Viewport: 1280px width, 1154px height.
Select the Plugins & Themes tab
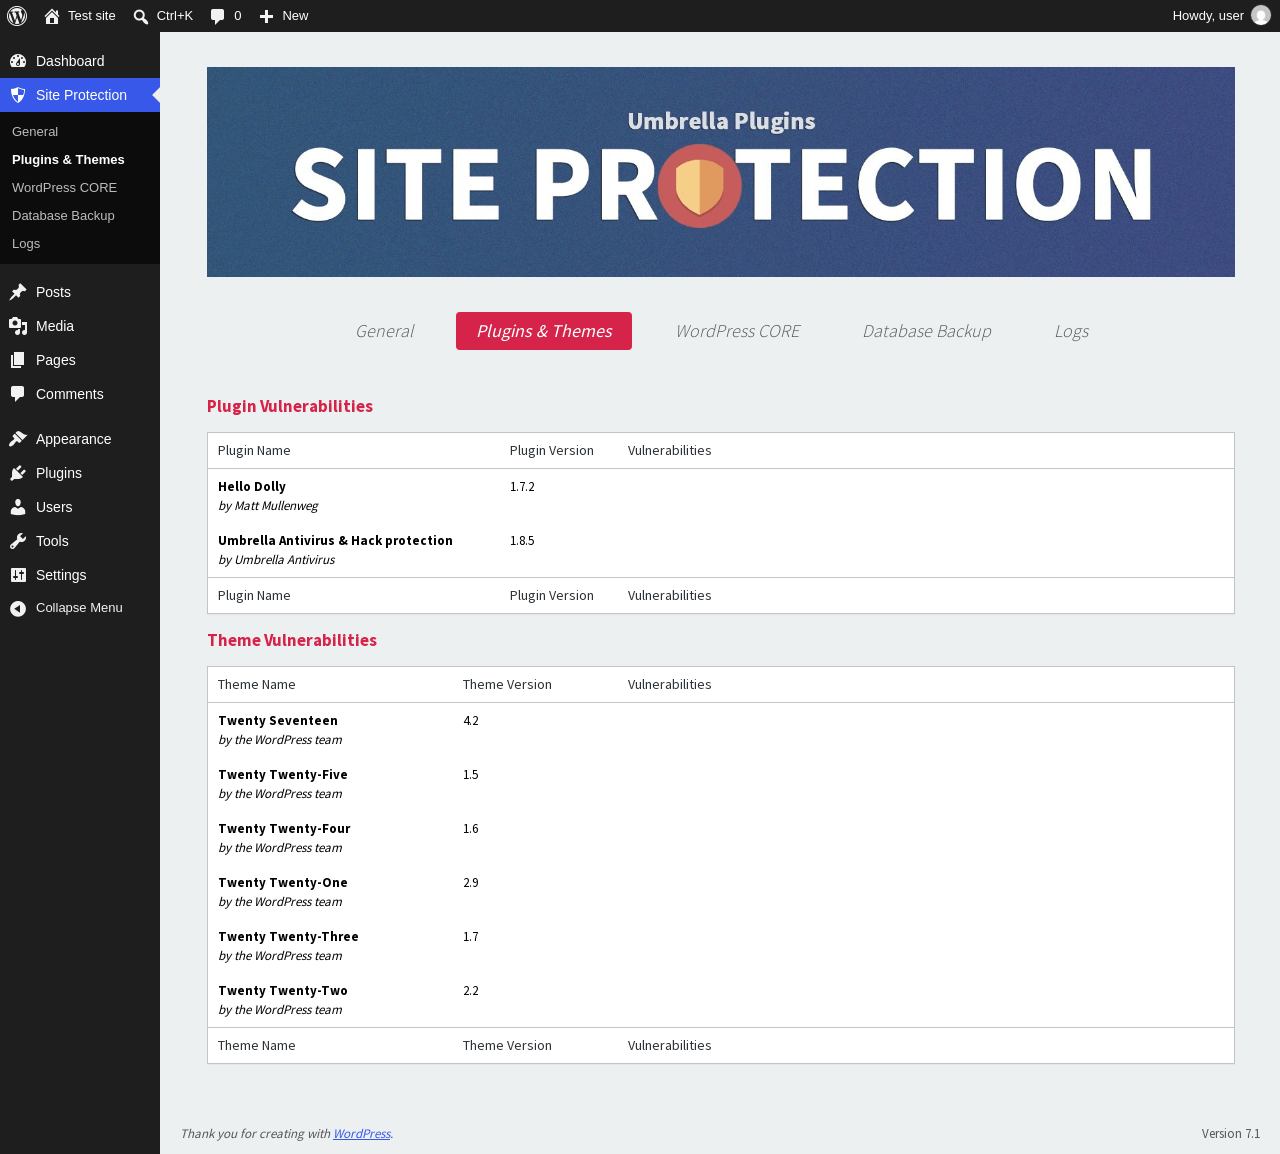[x=544, y=331]
